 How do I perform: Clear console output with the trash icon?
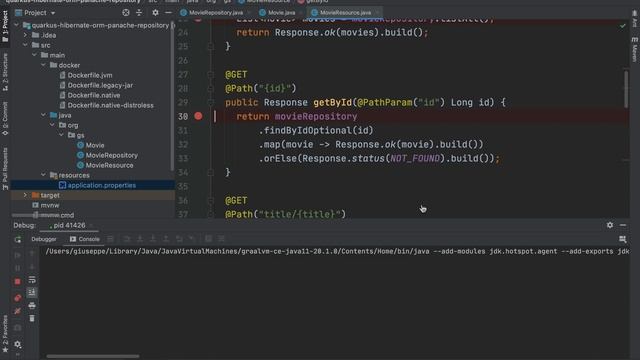coord(32,318)
